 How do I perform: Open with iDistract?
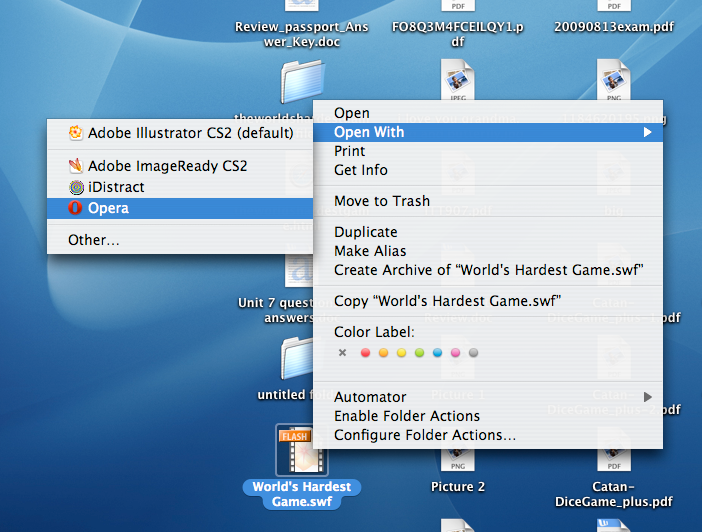pyautogui.click(x=180, y=187)
